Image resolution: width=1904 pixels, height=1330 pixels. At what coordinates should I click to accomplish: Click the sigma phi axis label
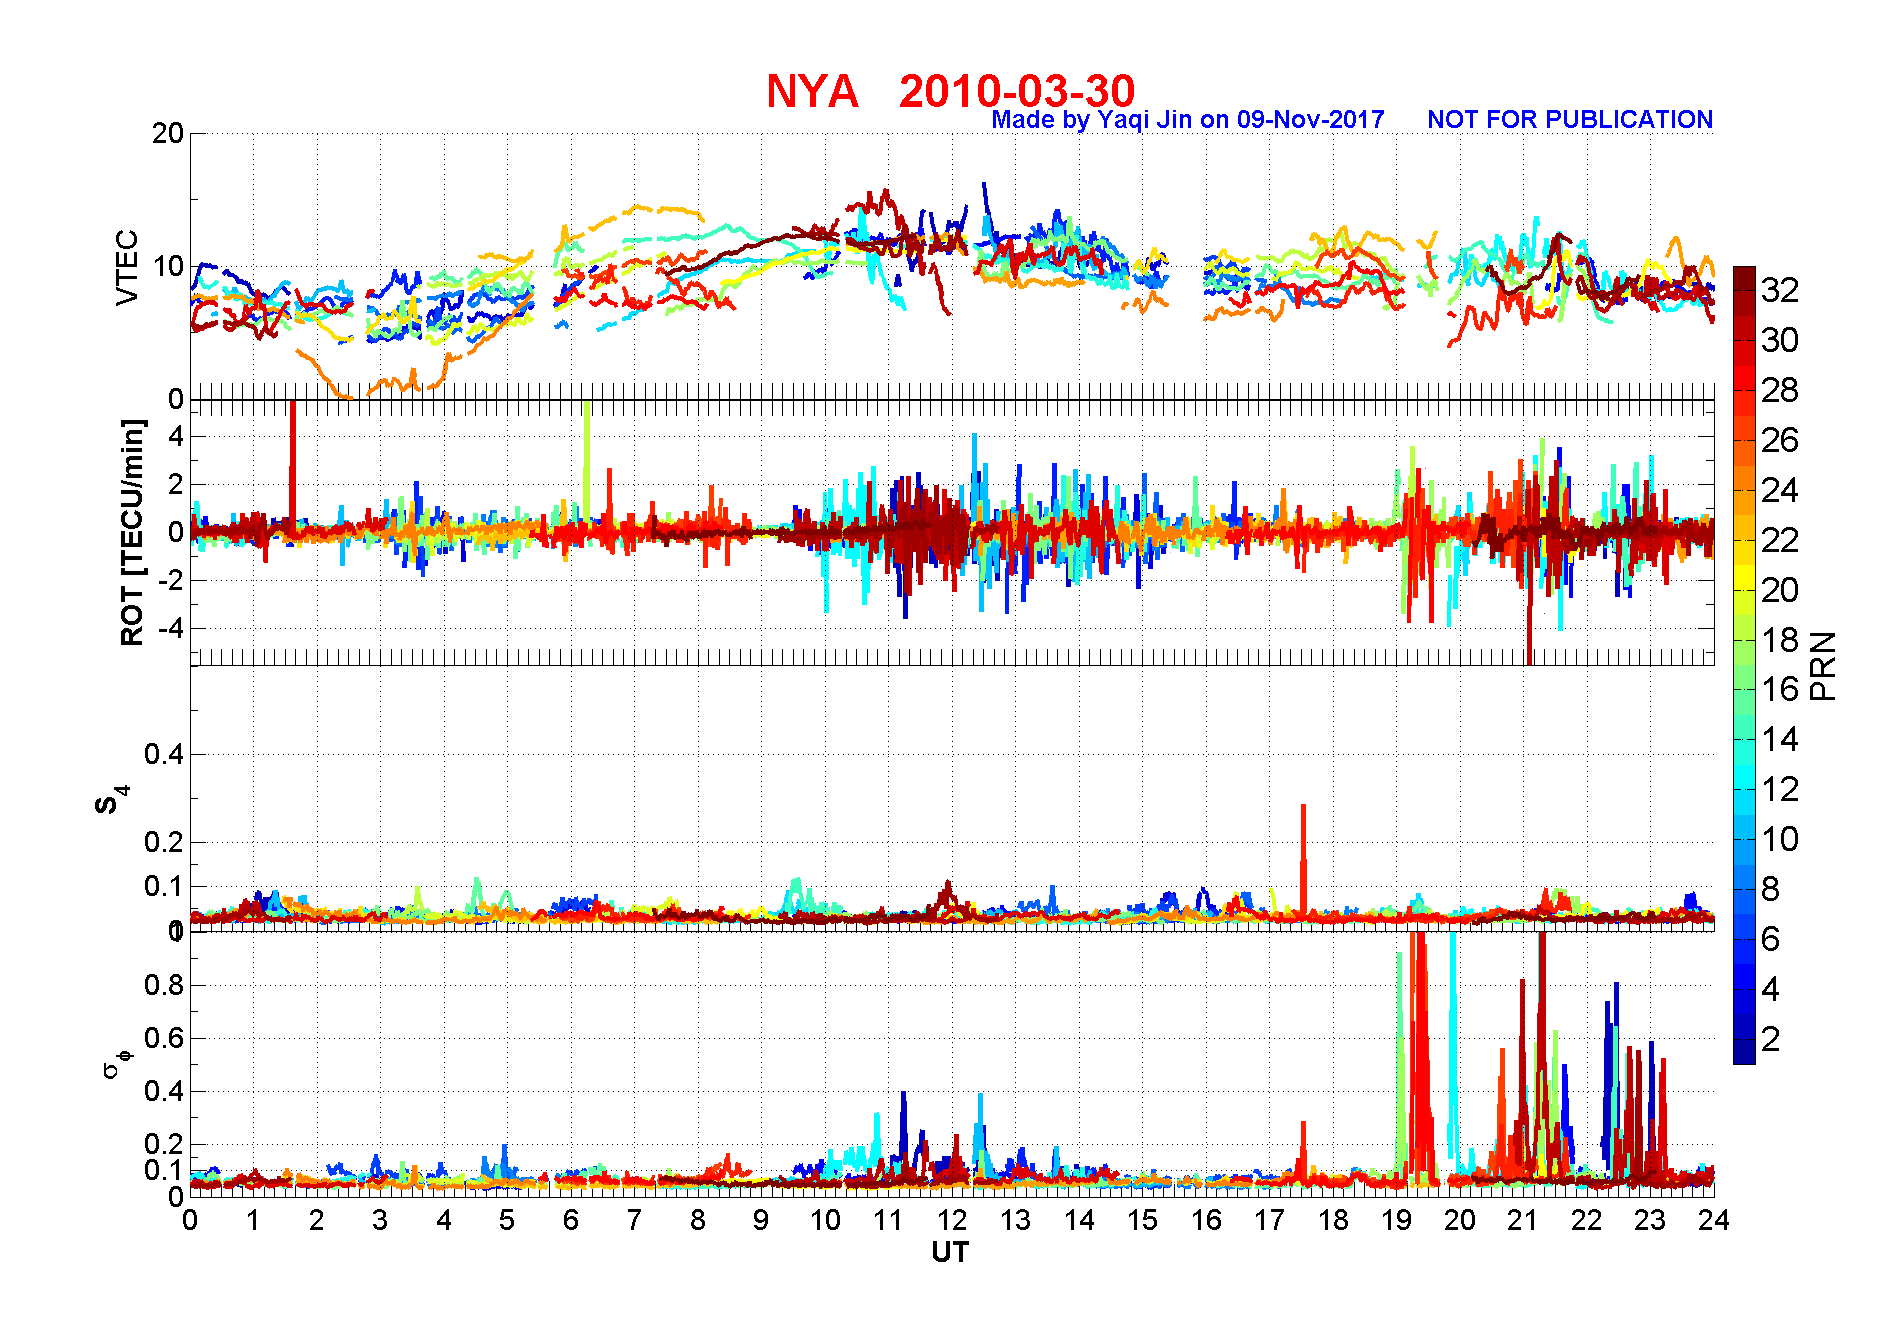pyautogui.click(x=115, y=1063)
